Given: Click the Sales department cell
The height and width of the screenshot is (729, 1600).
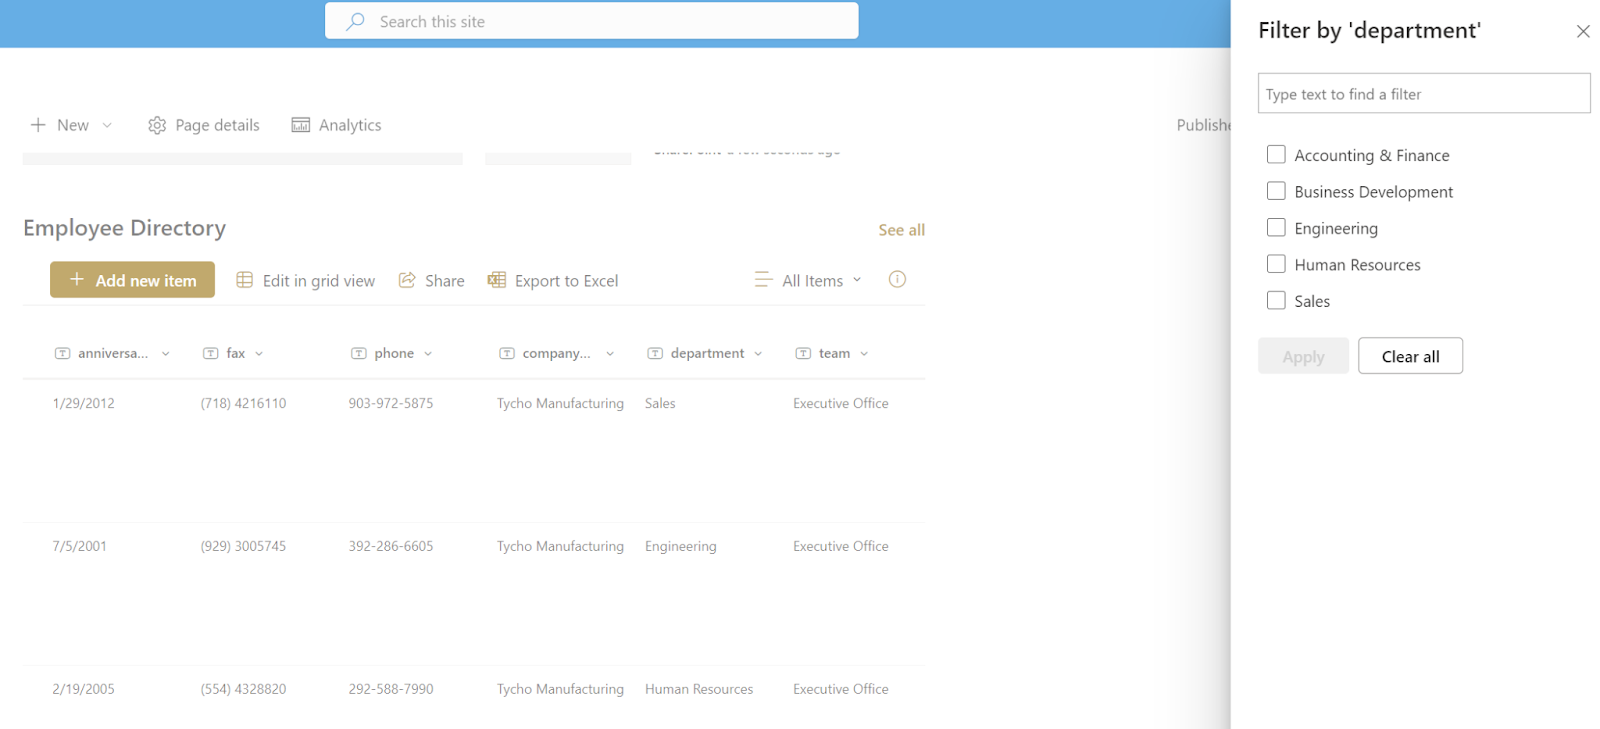Looking at the screenshot, I should [660, 403].
